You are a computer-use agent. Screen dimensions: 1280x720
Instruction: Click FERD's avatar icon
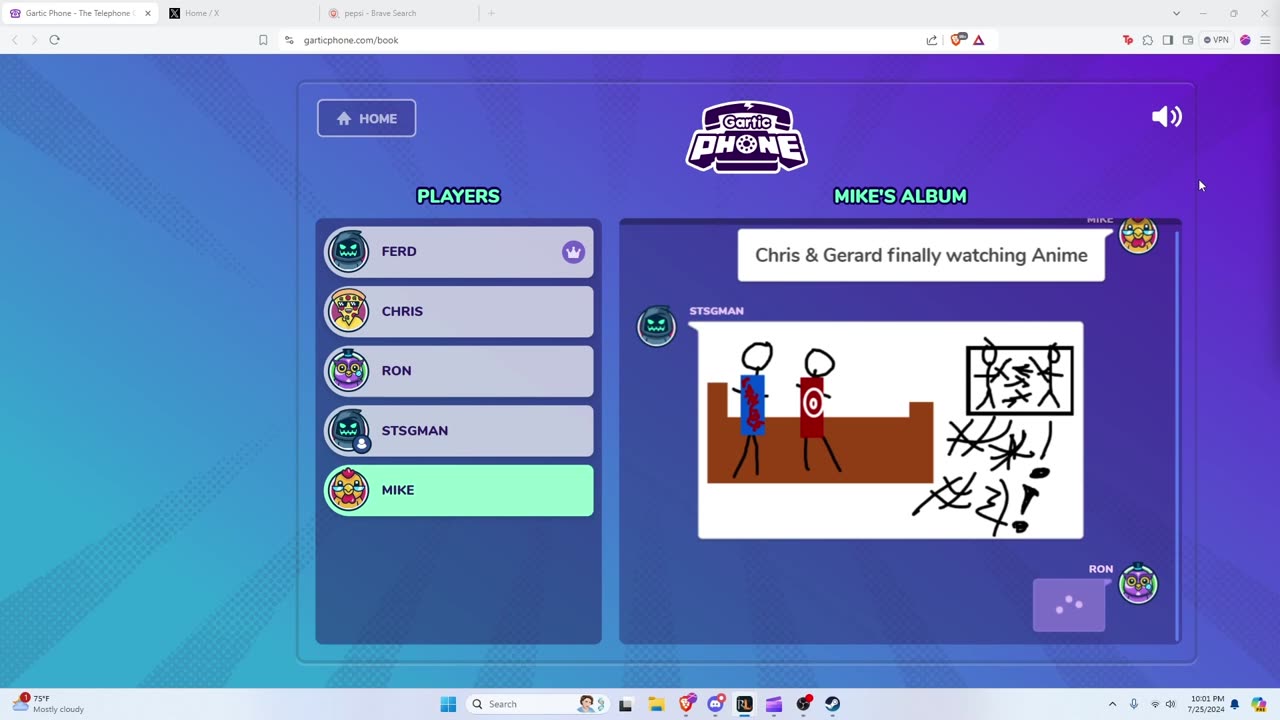(348, 251)
